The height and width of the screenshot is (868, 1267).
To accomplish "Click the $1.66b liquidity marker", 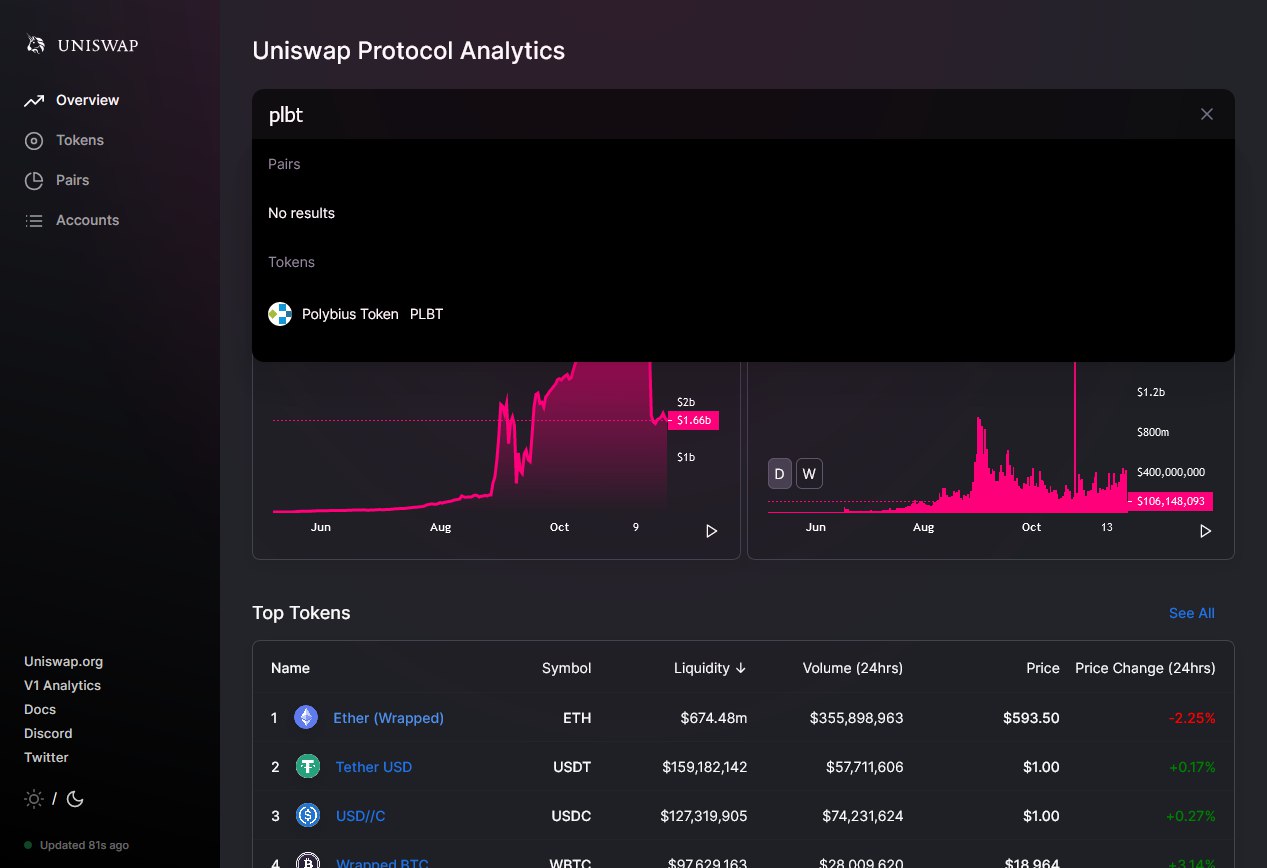I will 693,420.
